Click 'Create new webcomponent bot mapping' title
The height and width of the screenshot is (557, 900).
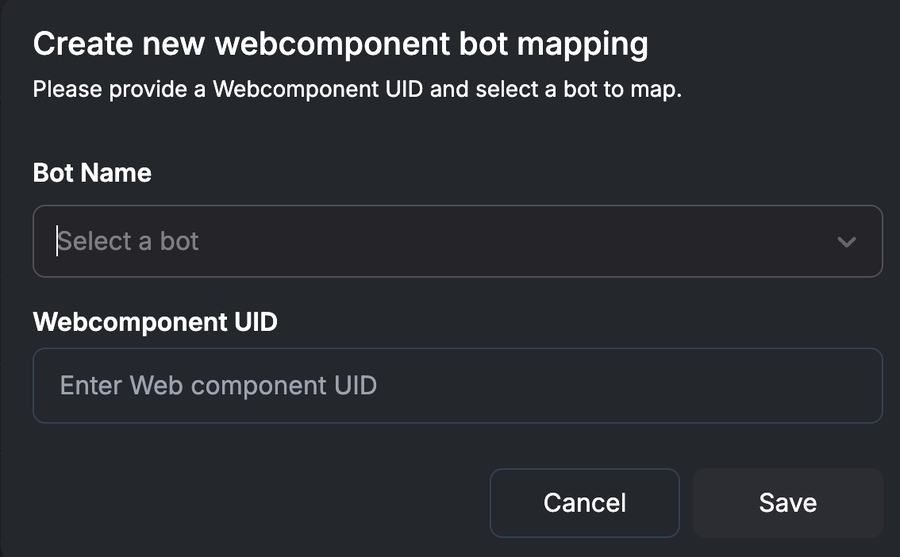341,44
